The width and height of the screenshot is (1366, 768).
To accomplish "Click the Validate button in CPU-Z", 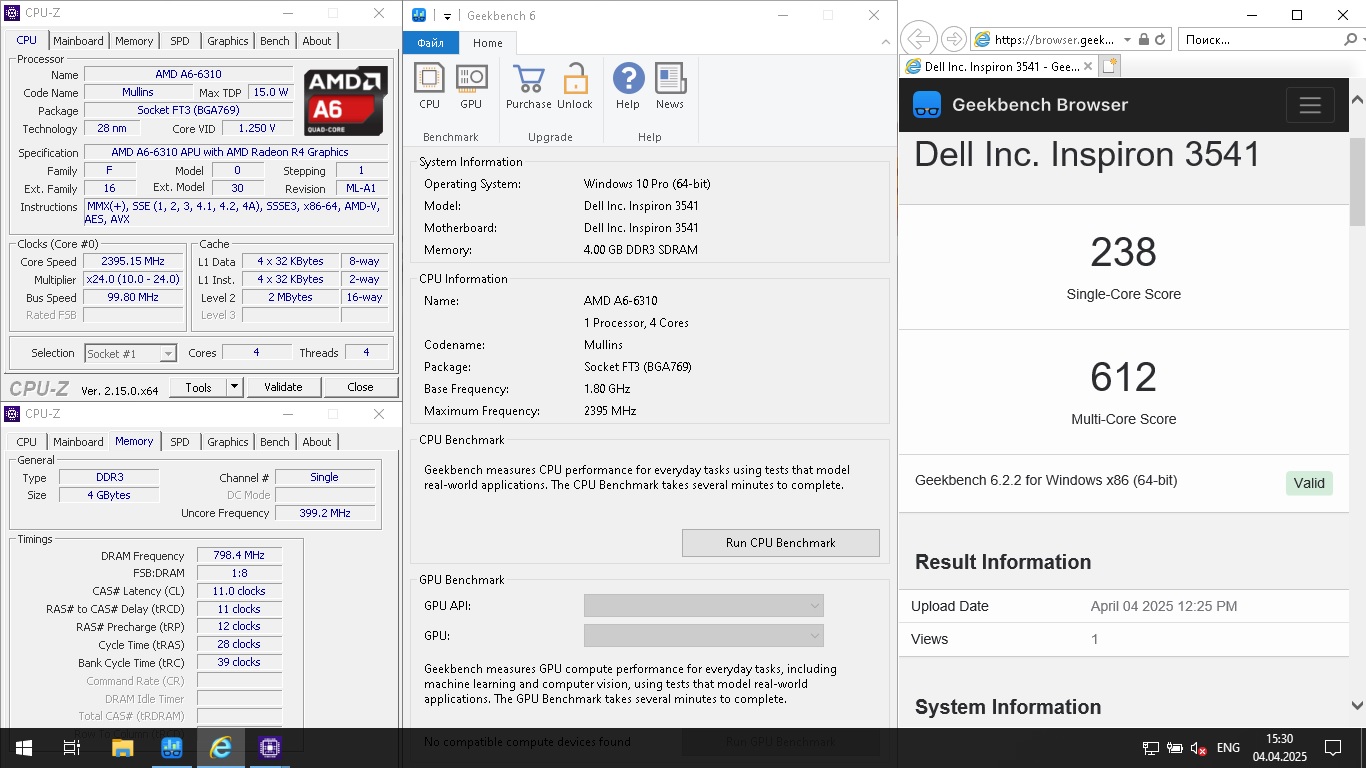I will click(x=283, y=387).
